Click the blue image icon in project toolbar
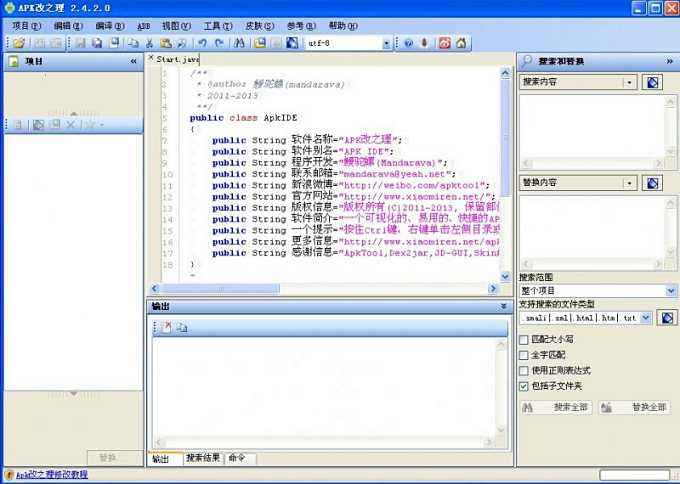680x484 pixels. pyautogui.click(x=38, y=125)
